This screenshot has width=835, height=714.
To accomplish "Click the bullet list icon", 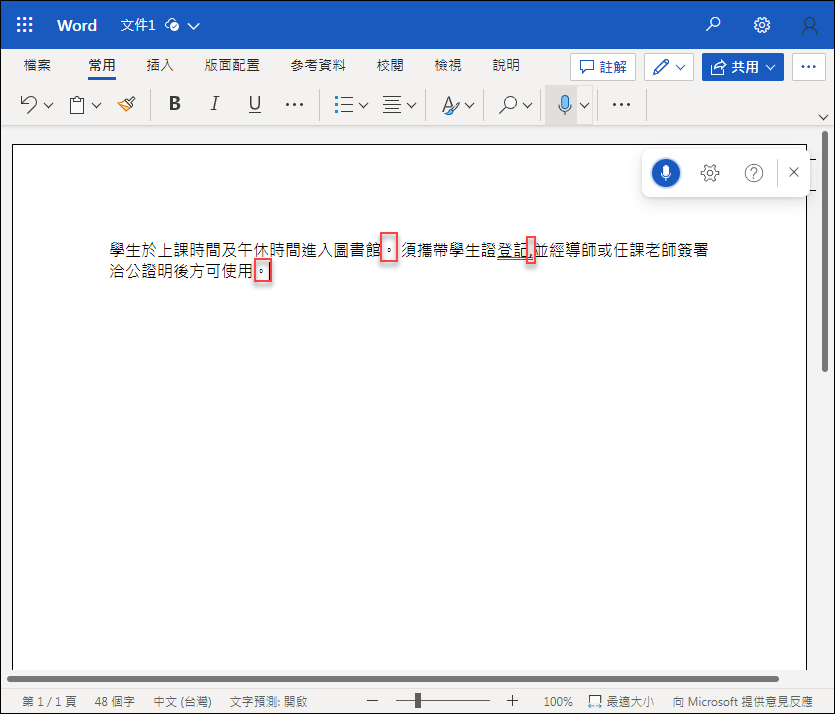I will [344, 105].
